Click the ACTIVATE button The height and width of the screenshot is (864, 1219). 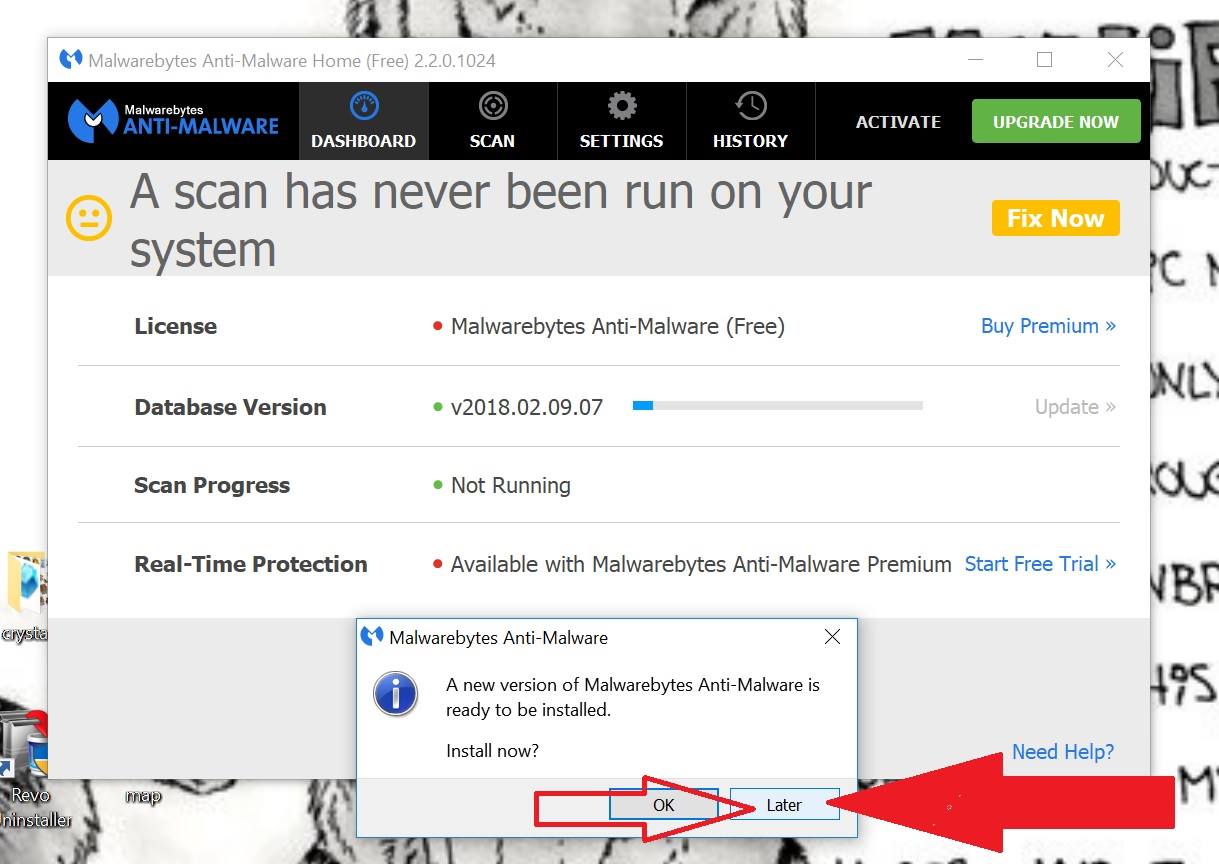[898, 122]
